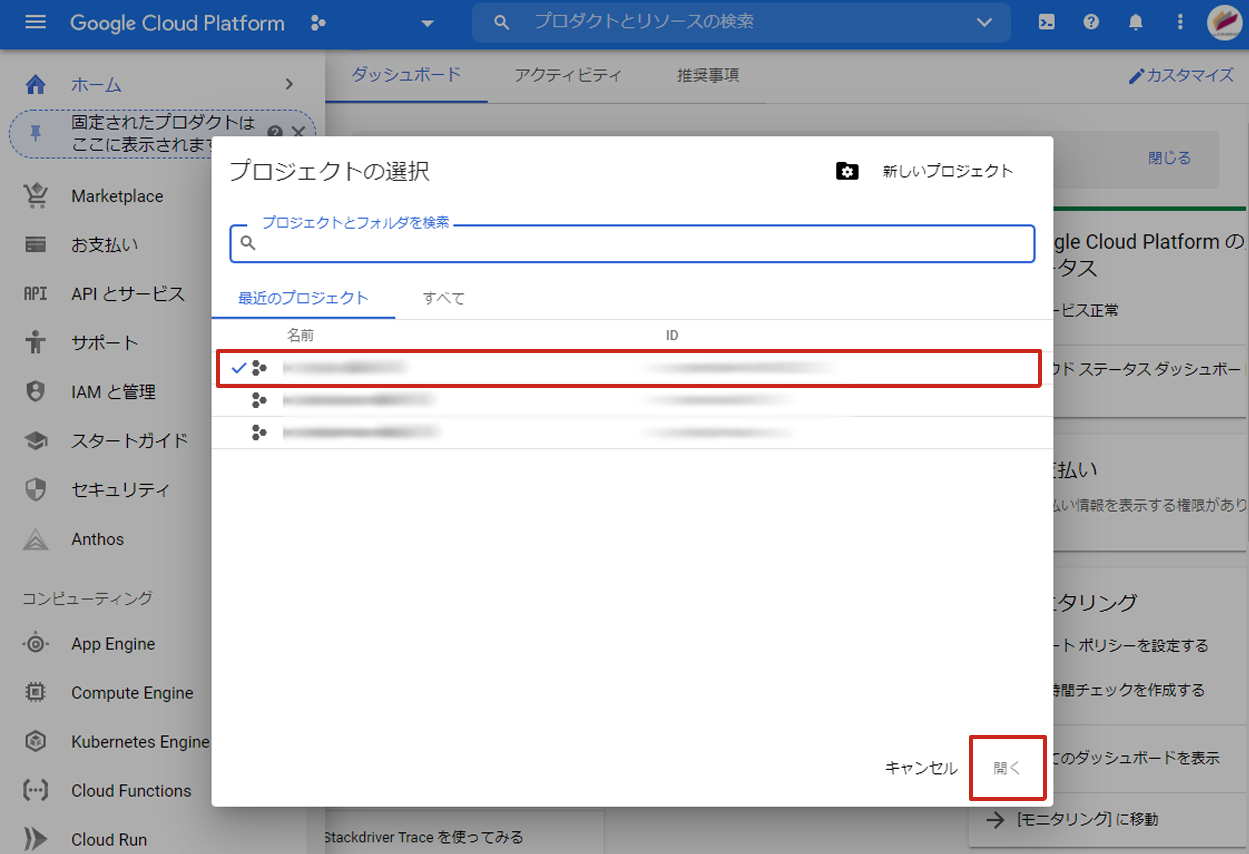The height and width of the screenshot is (854, 1249).
Task: Switch to the すべて tab
Action: [443, 298]
